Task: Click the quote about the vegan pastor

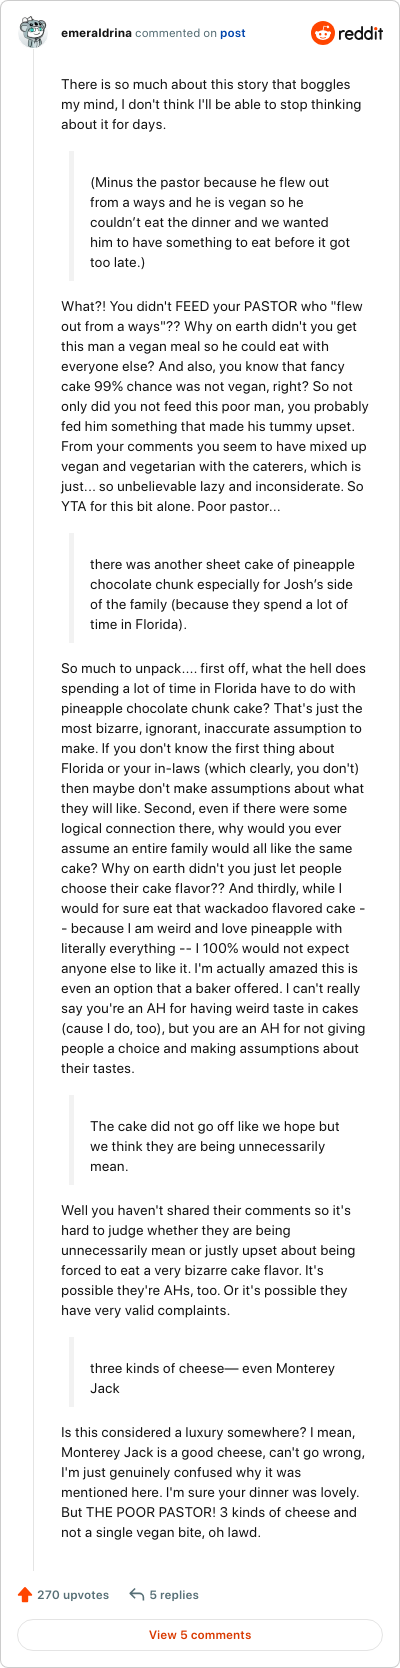Action: [210, 222]
